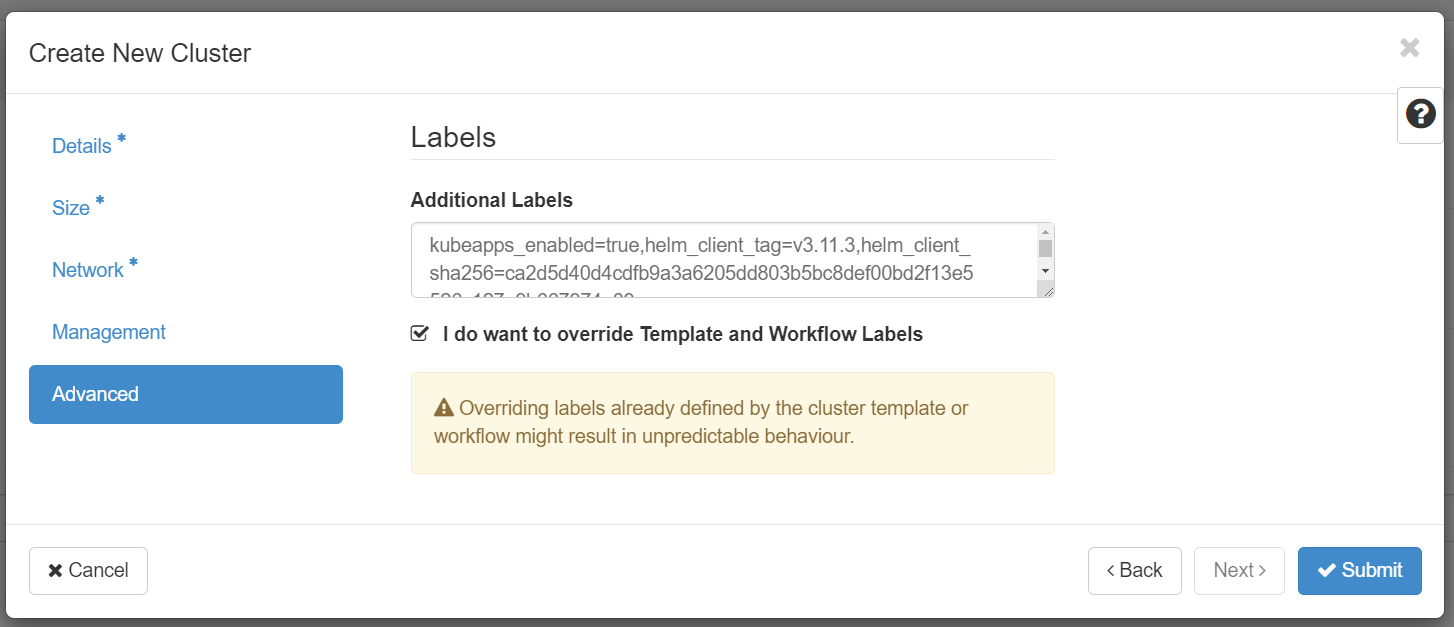Go to the Details step
The image size is (1454, 627).
(x=82, y=146)
